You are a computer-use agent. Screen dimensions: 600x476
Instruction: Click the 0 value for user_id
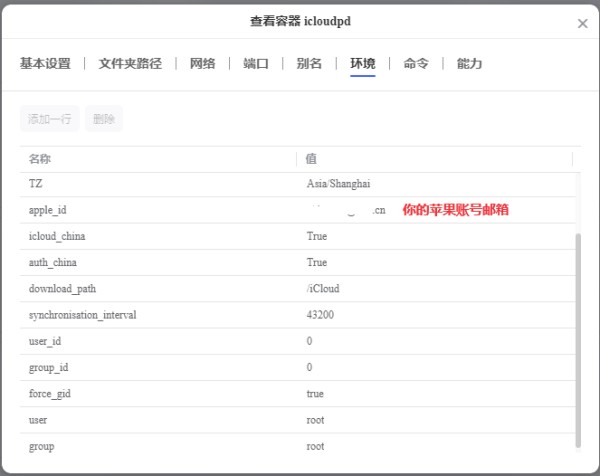point(309,341)
